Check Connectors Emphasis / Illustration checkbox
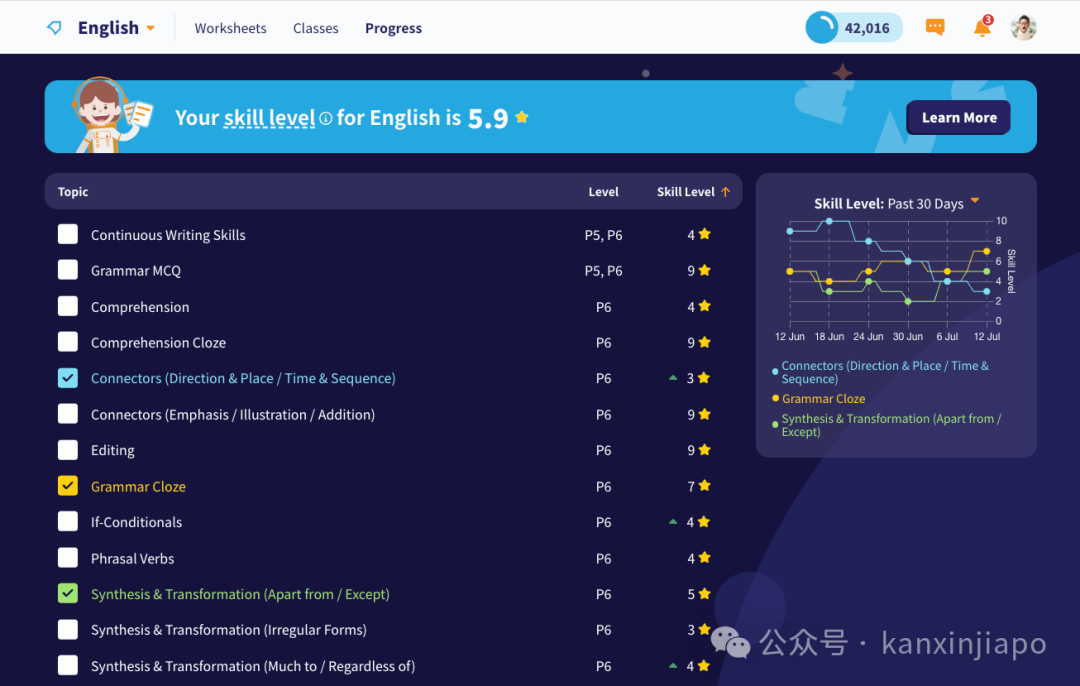This screenshot has height=686, width=1080. (x=68, y=414)
